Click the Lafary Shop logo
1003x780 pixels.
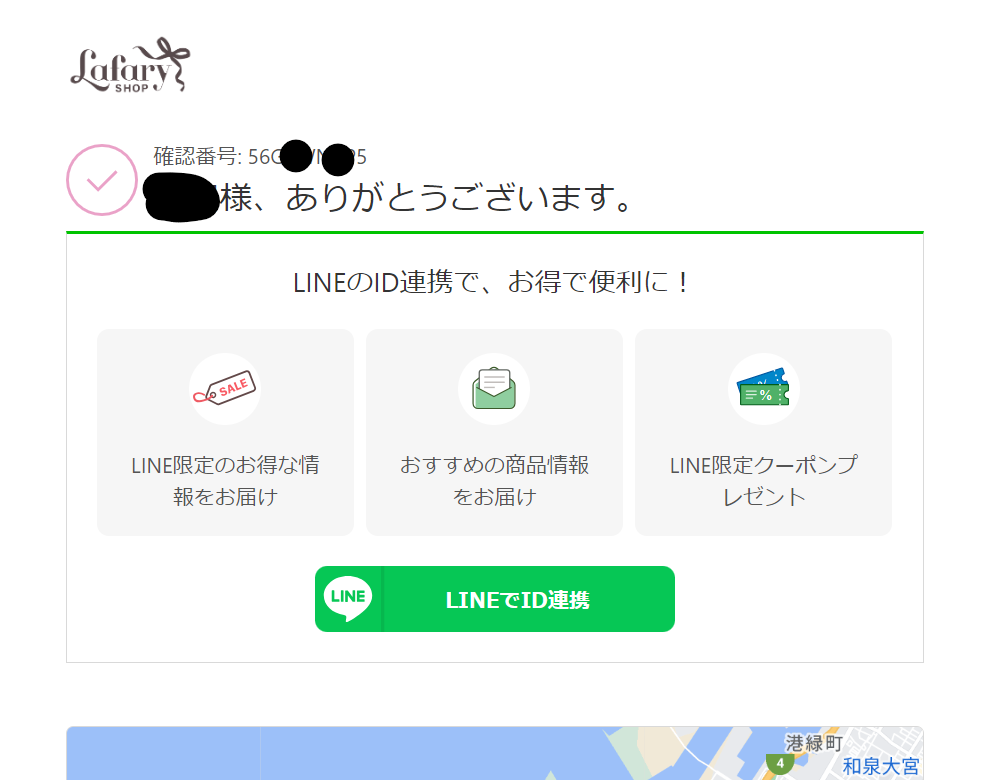[x=130, y=65]
